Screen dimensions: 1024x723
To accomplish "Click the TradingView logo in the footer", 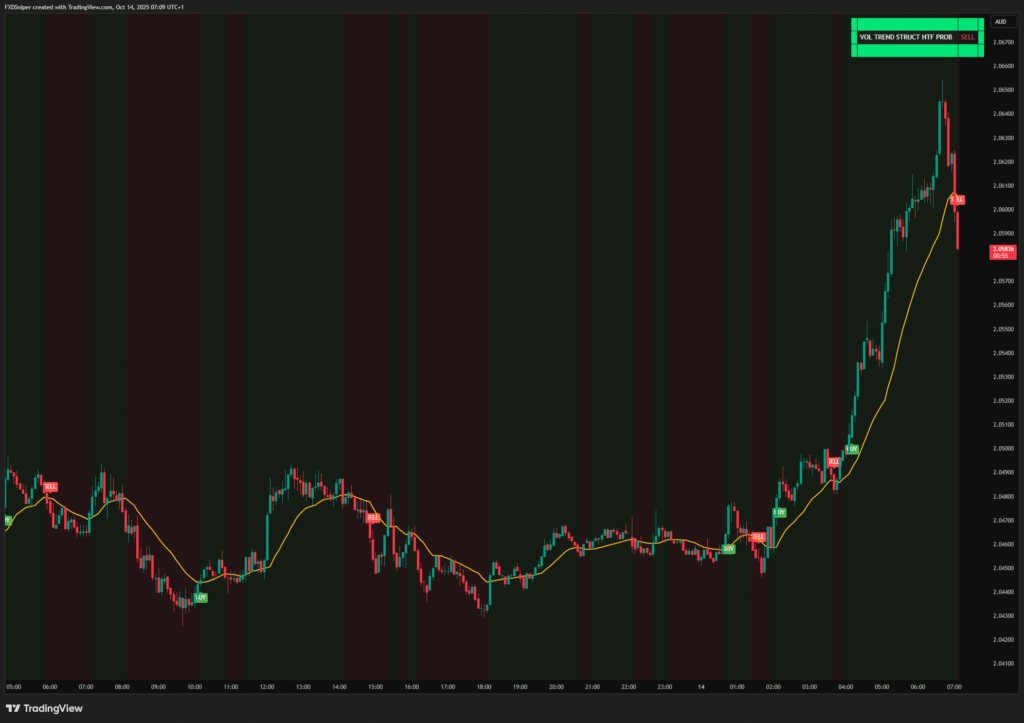I will click(46, 708).
